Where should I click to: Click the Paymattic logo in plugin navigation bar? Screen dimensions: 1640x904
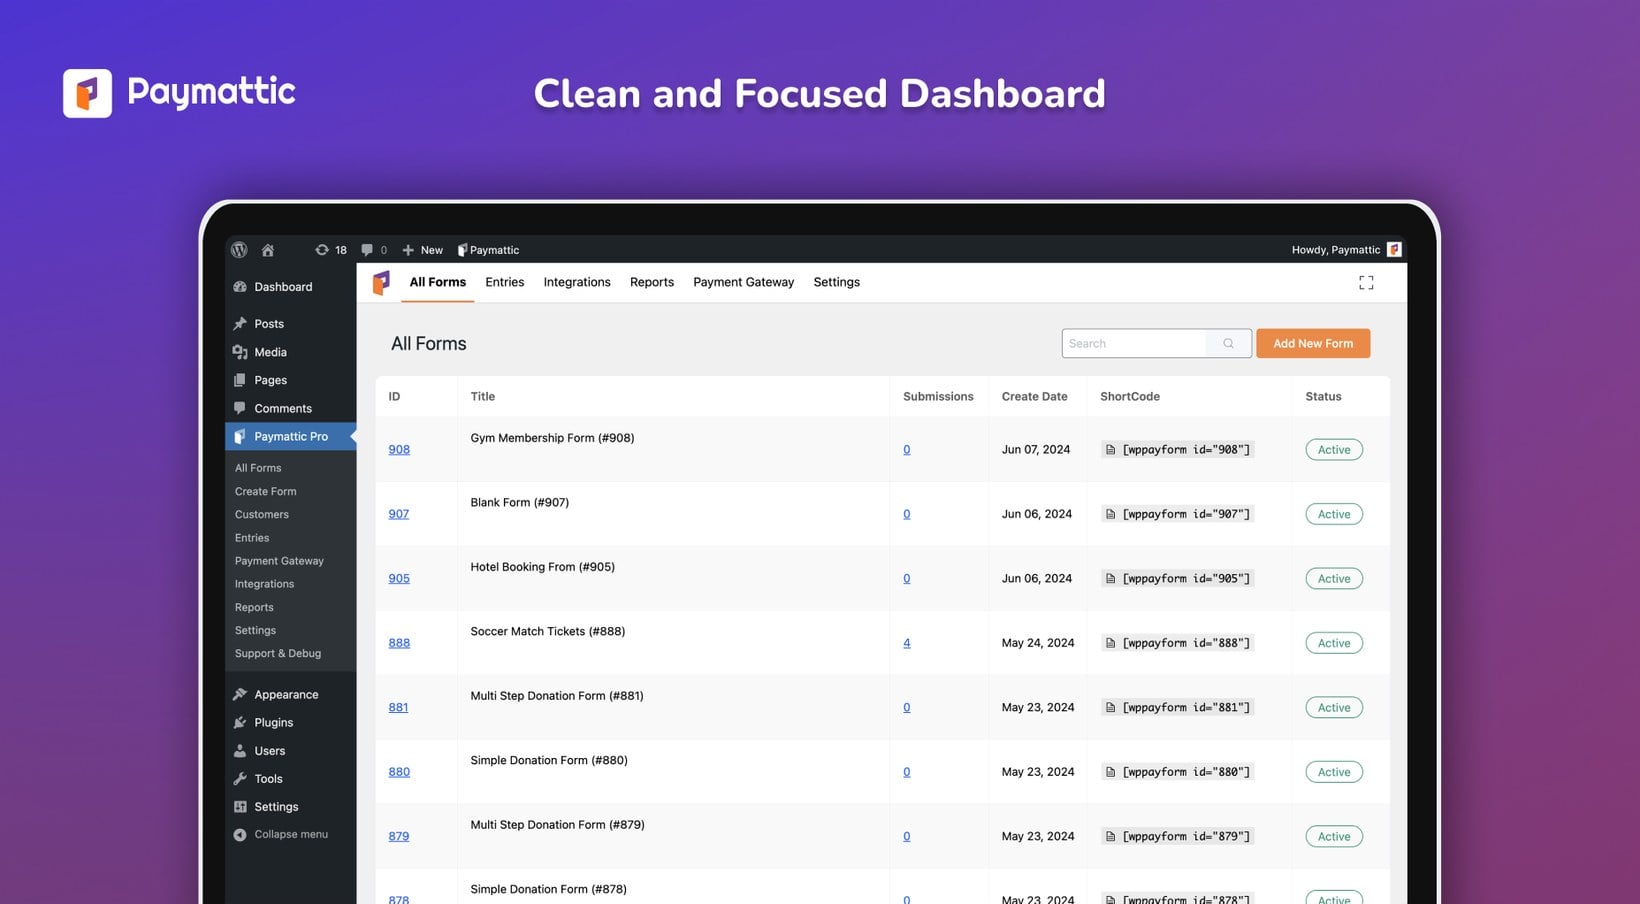pyautogui.click(x=381, y=283)
